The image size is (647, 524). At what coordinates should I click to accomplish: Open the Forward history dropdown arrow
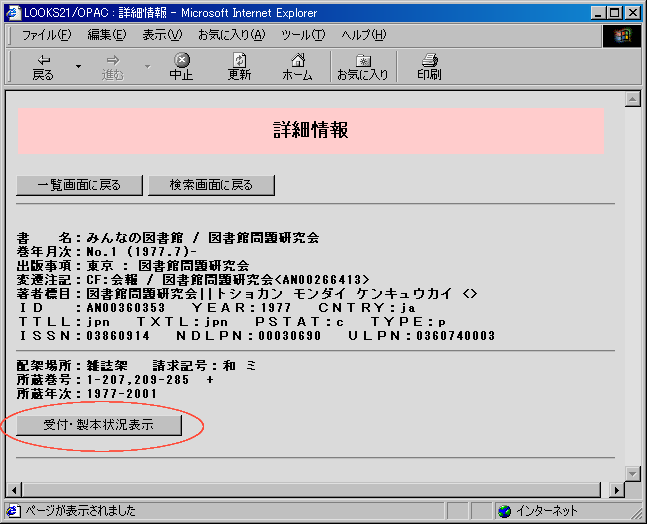[148, 67]
